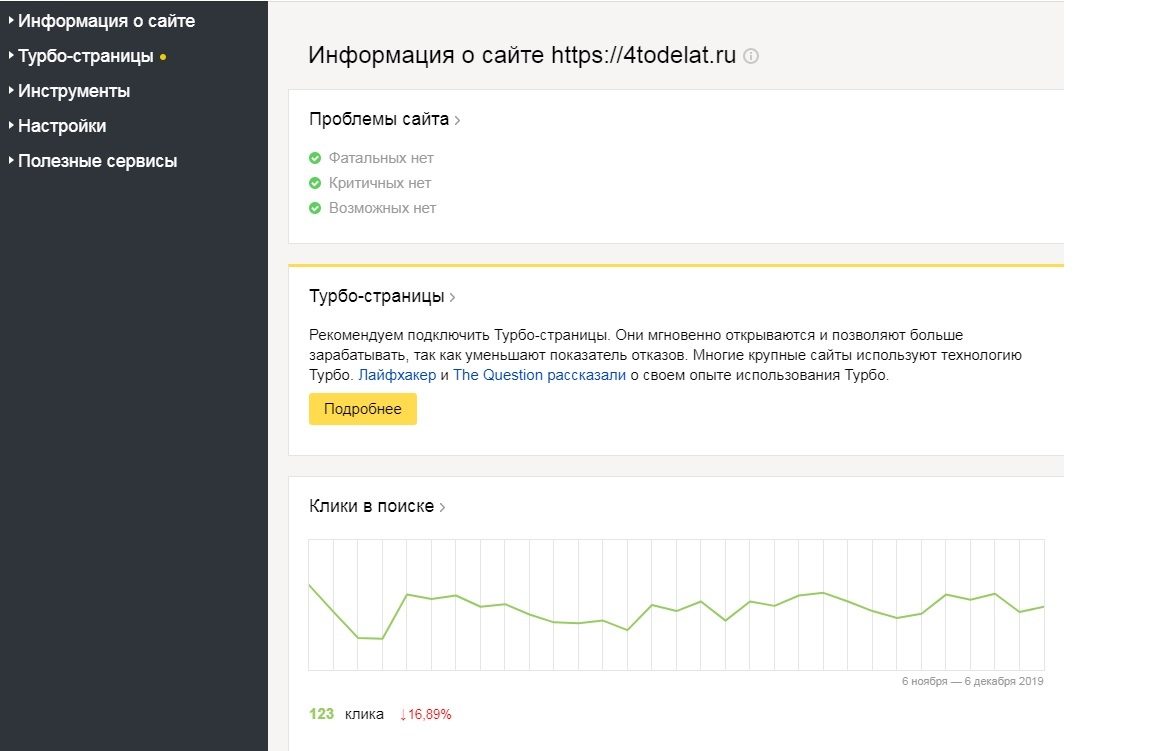Viewport: 1152px width, 751px height.
Task: Click the green check icon beside Возможных нет
Action: click(x=315, y=208)
